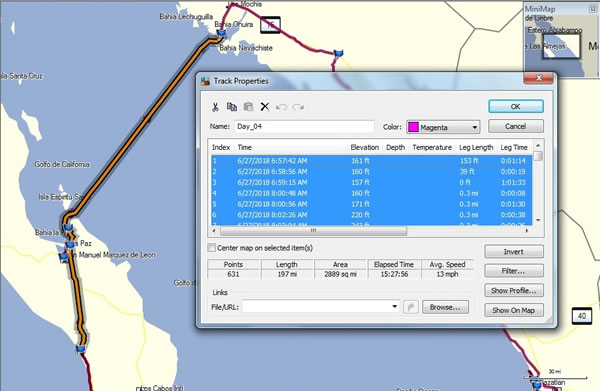Enable Center map on selected item(s)
This screenshot has width=600, height=391.
tap(211, 248)
